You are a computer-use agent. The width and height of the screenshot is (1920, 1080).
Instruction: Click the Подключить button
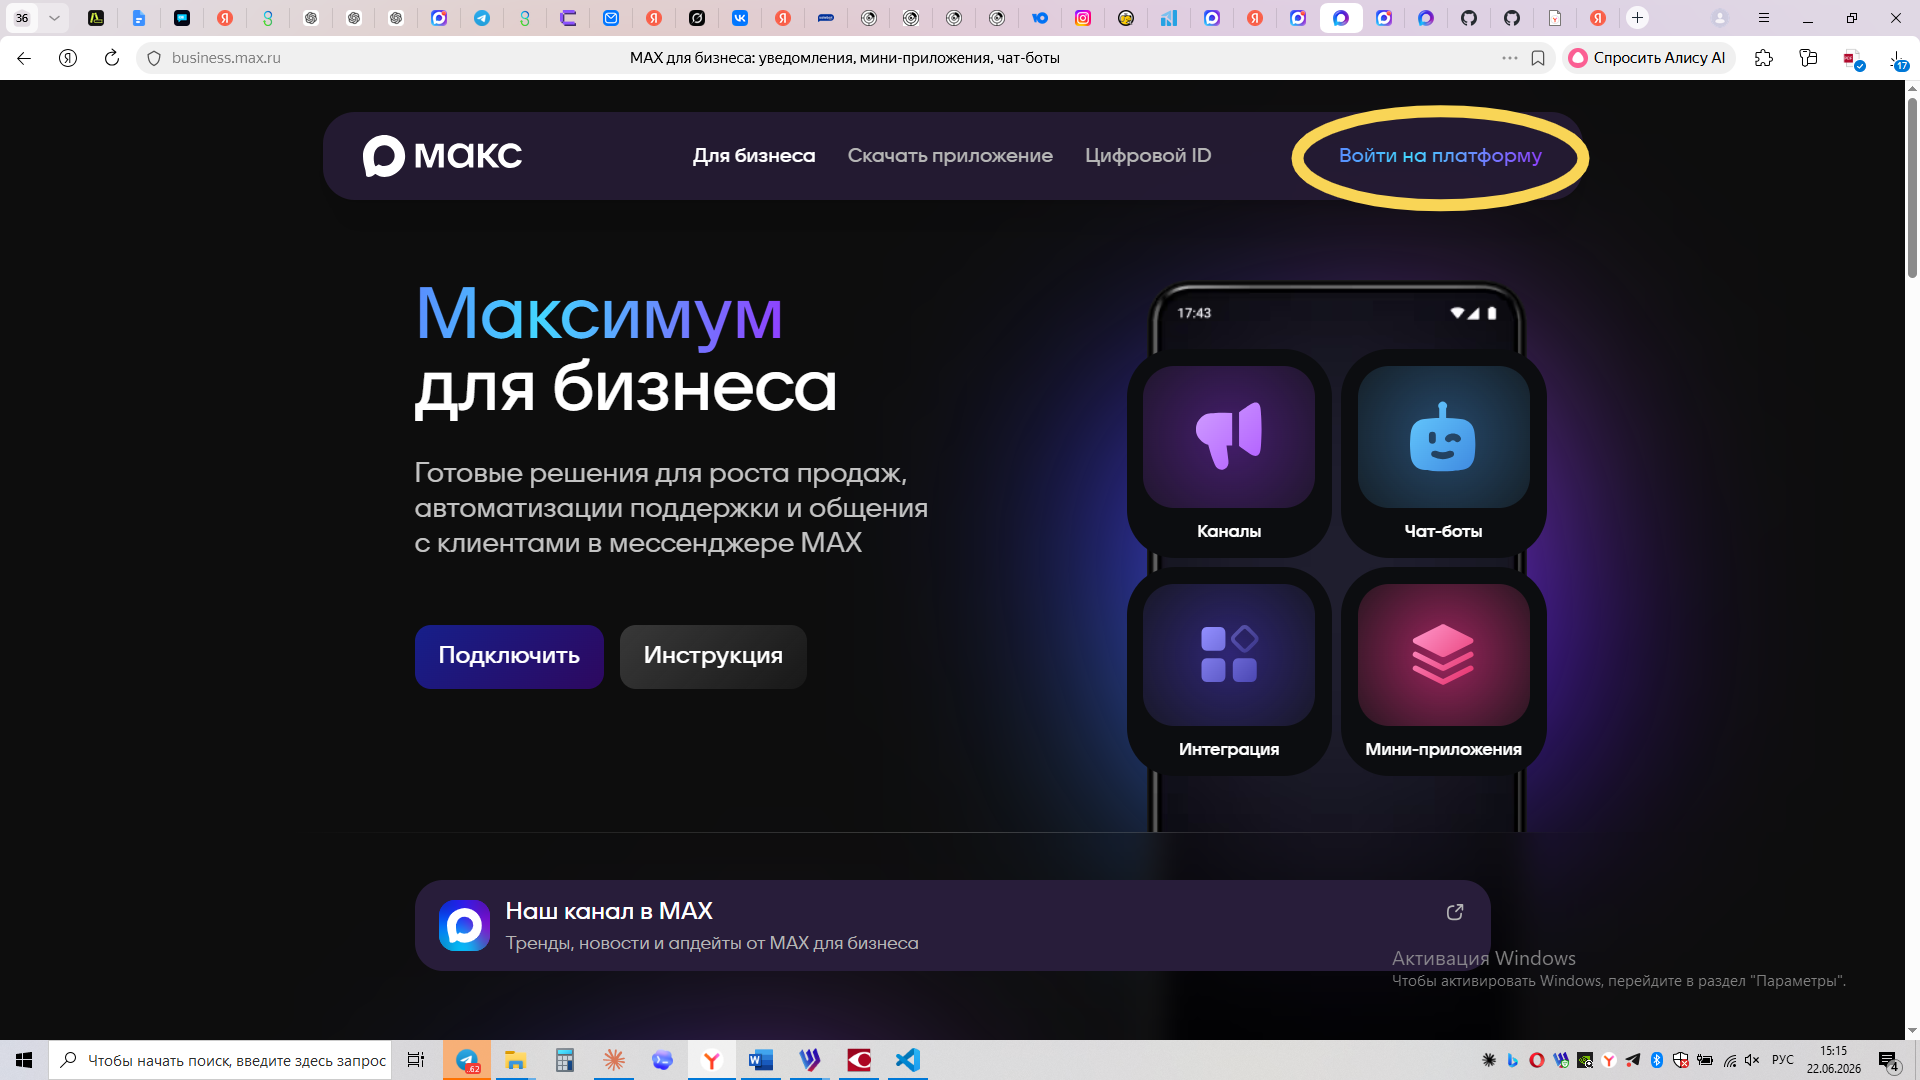pyautogui.click(x=509, y=656)
